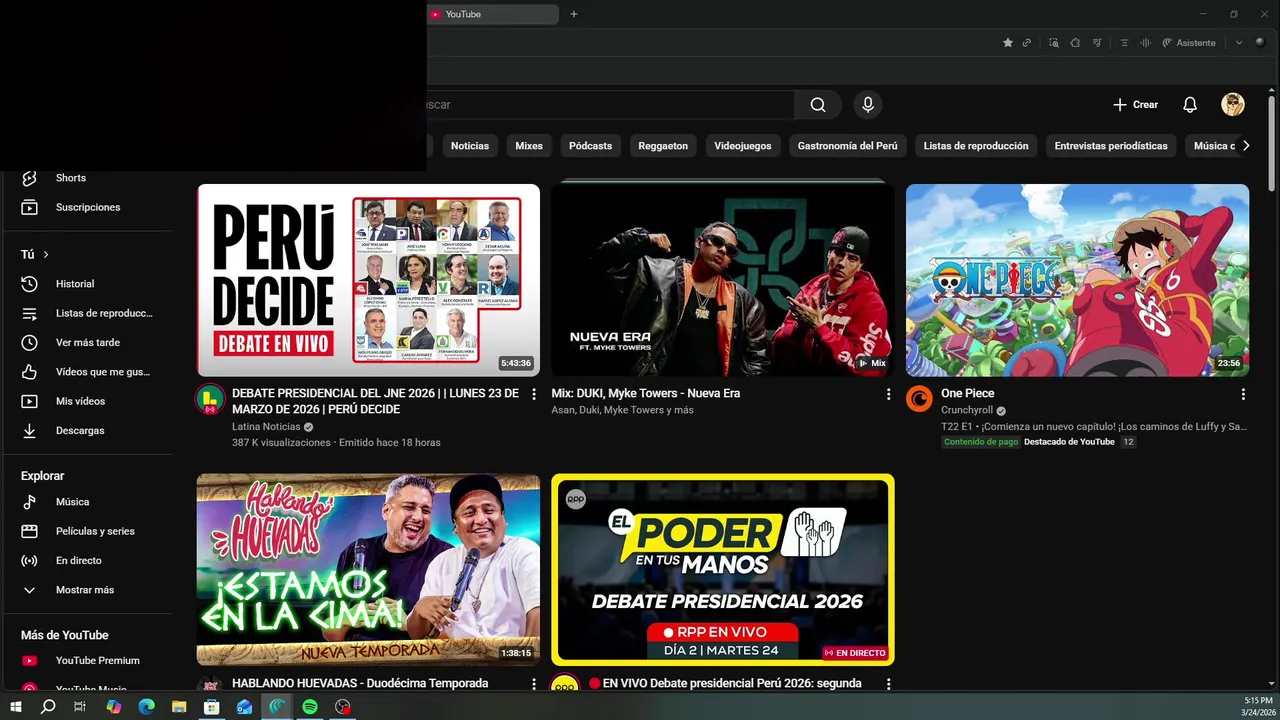Open Suscripciones in sidebar
This screenshot has width=1280, height=720.
click(x=88, y=207)
